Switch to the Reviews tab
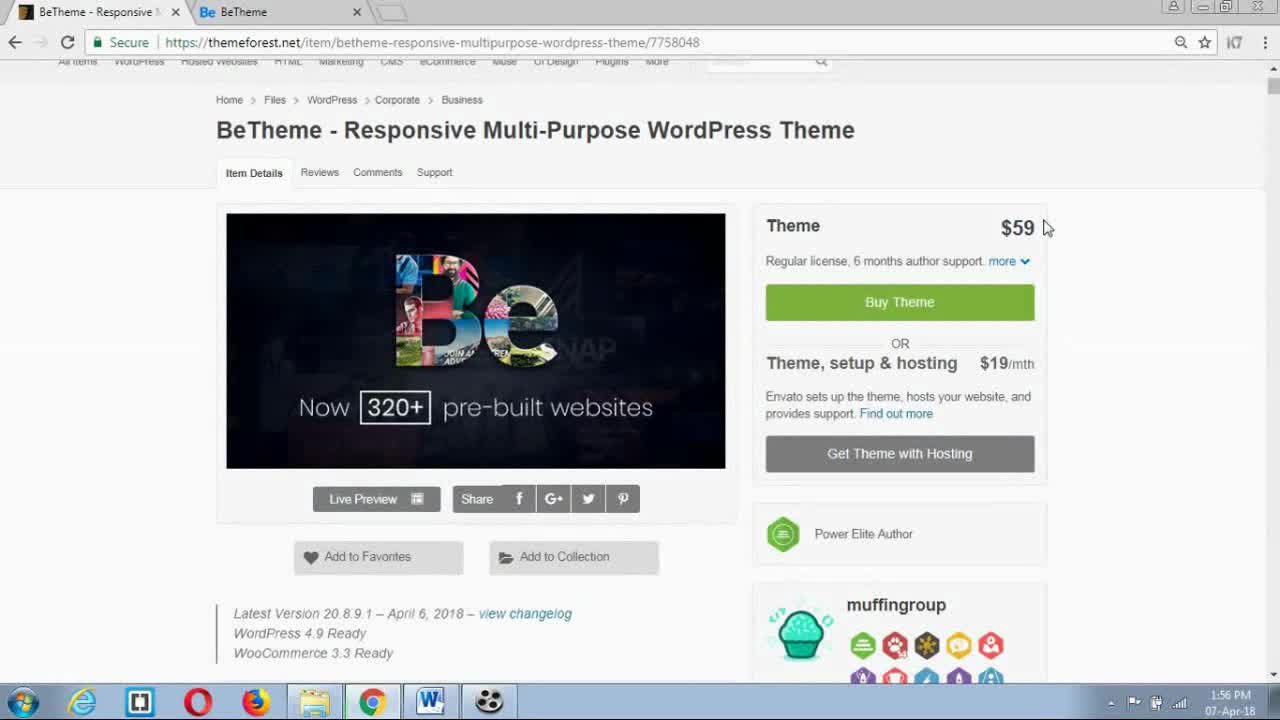Image resolution: width=1280 pixels, height=720 pixels. coord(320,172)
